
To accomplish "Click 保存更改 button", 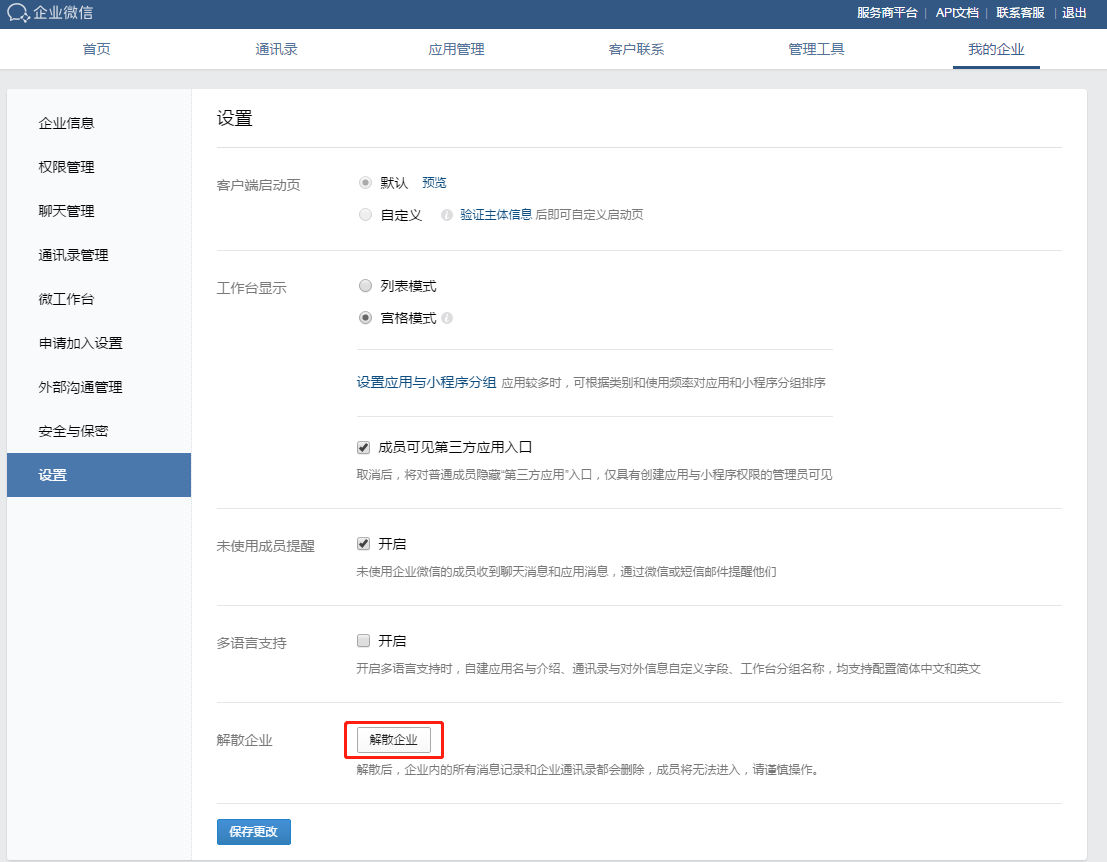I will click(x=253, y=832).
